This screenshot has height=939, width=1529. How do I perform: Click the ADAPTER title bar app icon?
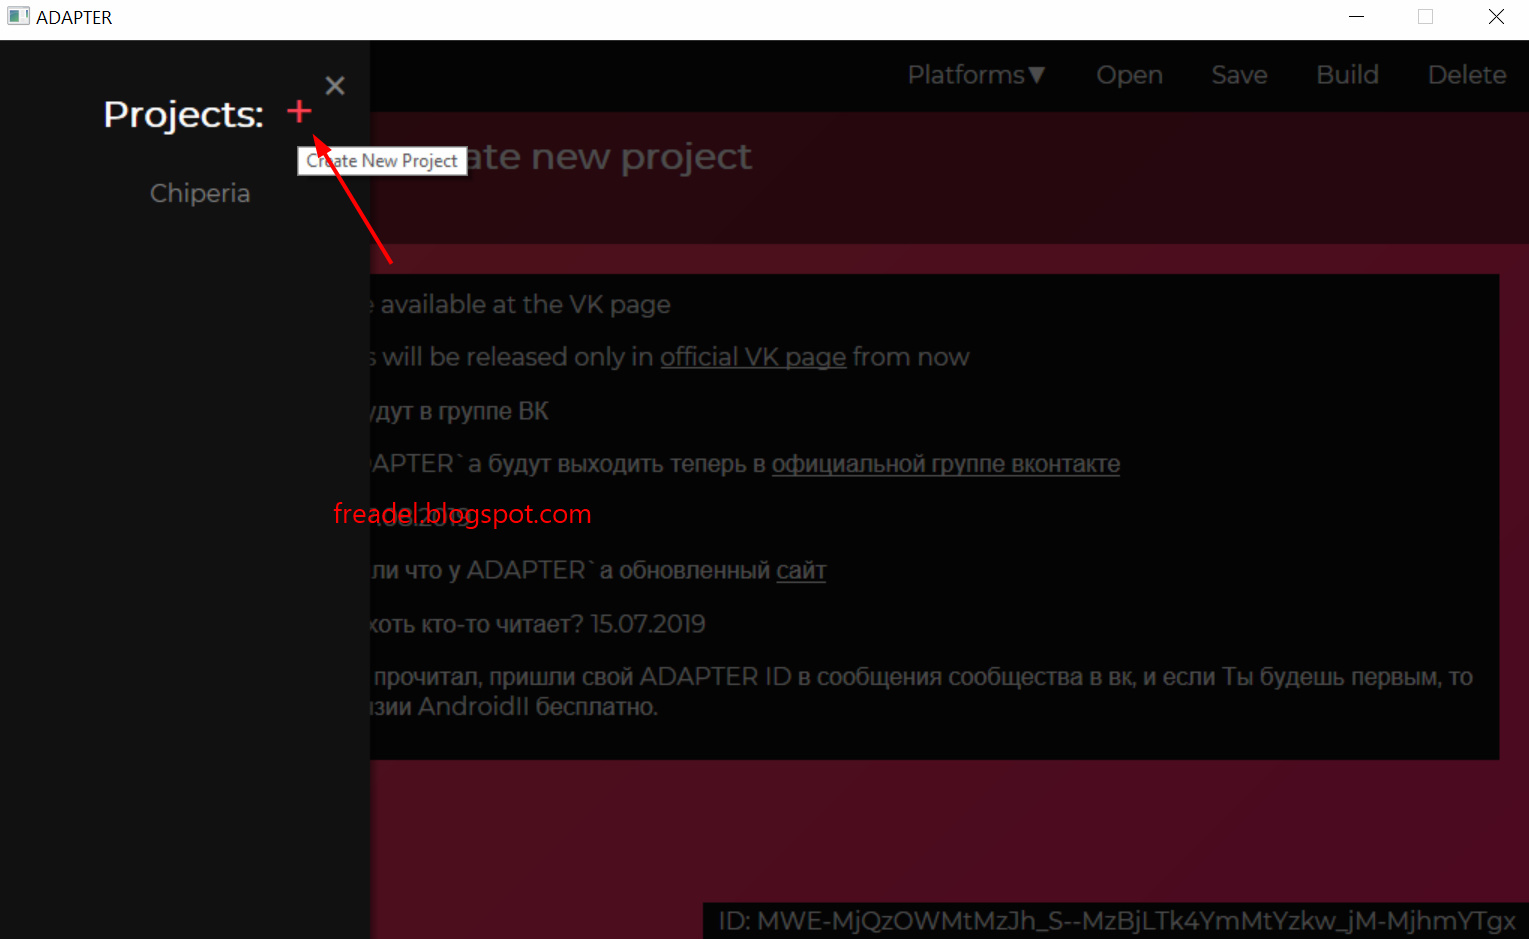click(x=18, y=17)
